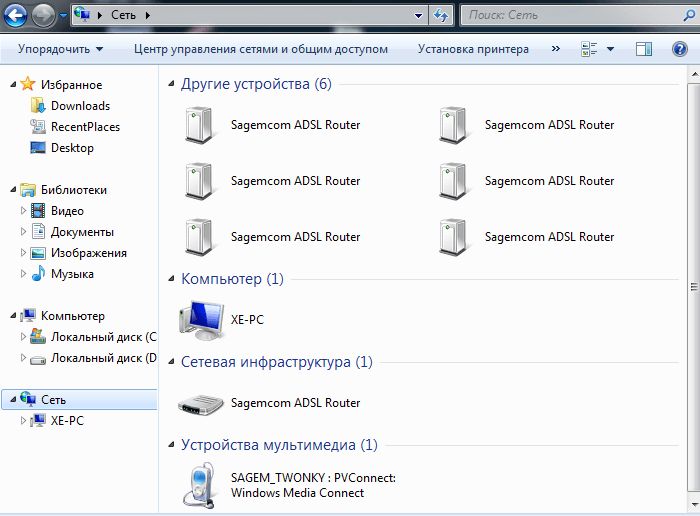Click Центр управления сетями и общим доступом
Screen dimensions: 700x516
click(x=260, y=49)
